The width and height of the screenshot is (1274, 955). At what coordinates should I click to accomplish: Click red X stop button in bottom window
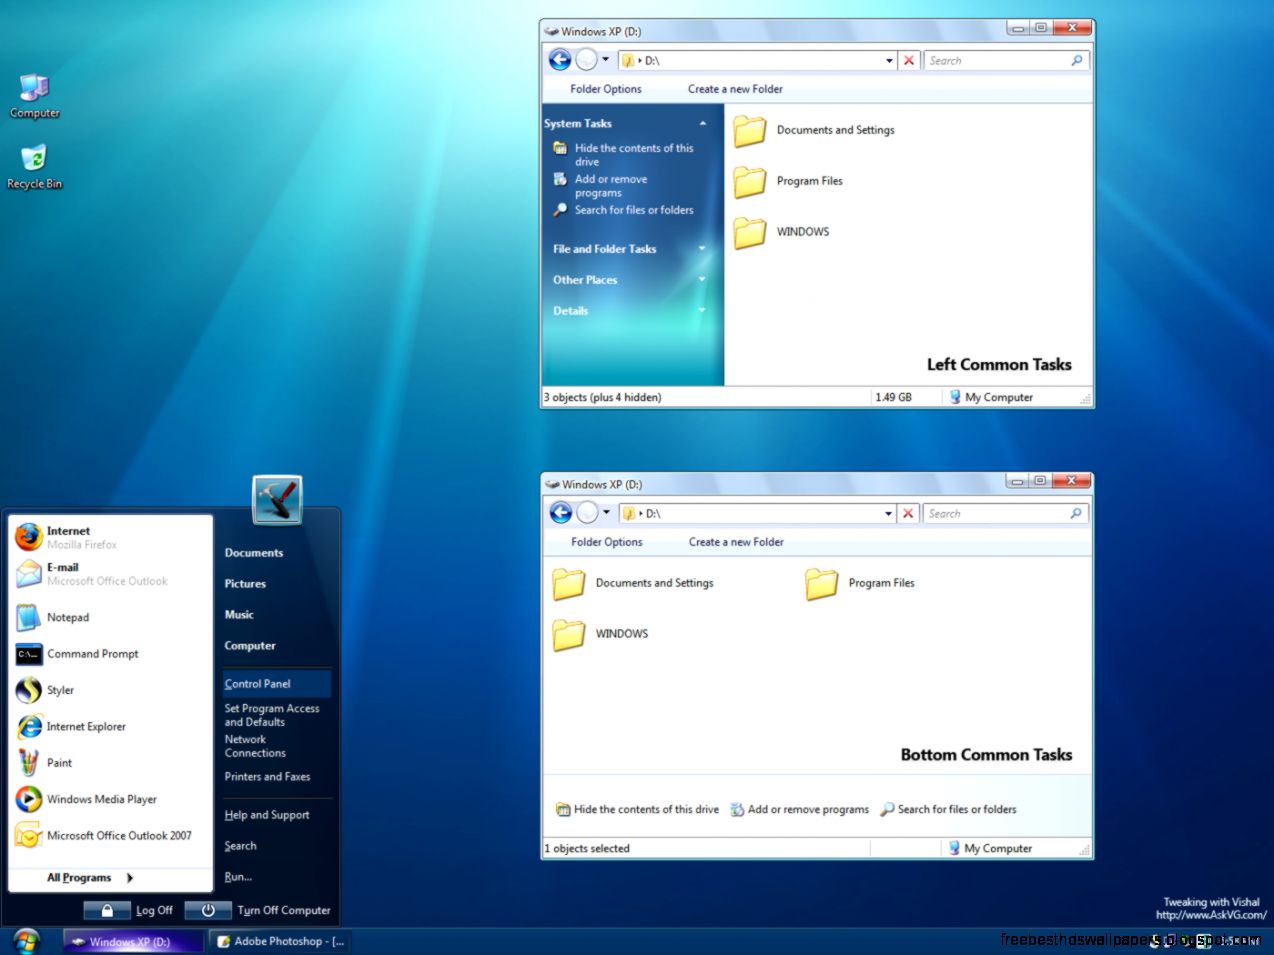[908, 513]
